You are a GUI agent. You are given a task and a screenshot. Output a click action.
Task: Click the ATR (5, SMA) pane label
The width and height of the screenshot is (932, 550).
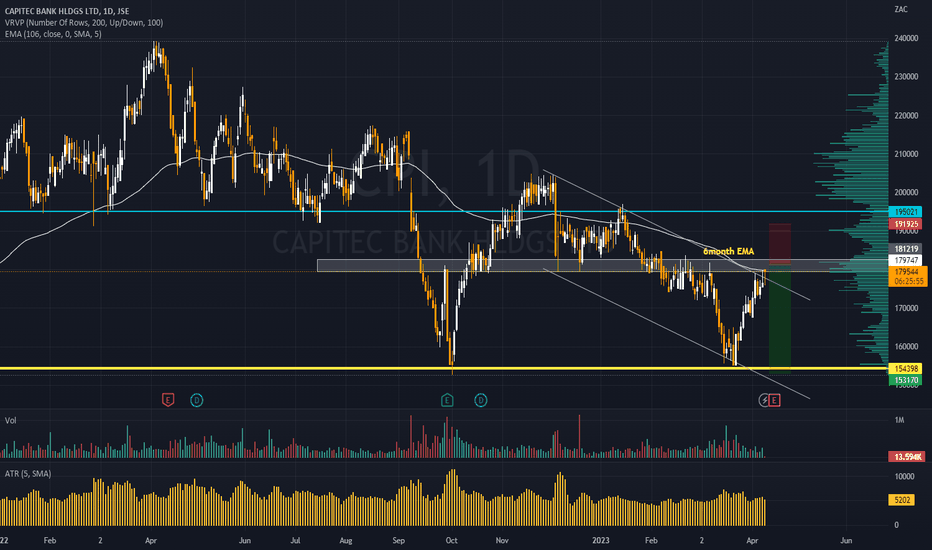point(28,474)
